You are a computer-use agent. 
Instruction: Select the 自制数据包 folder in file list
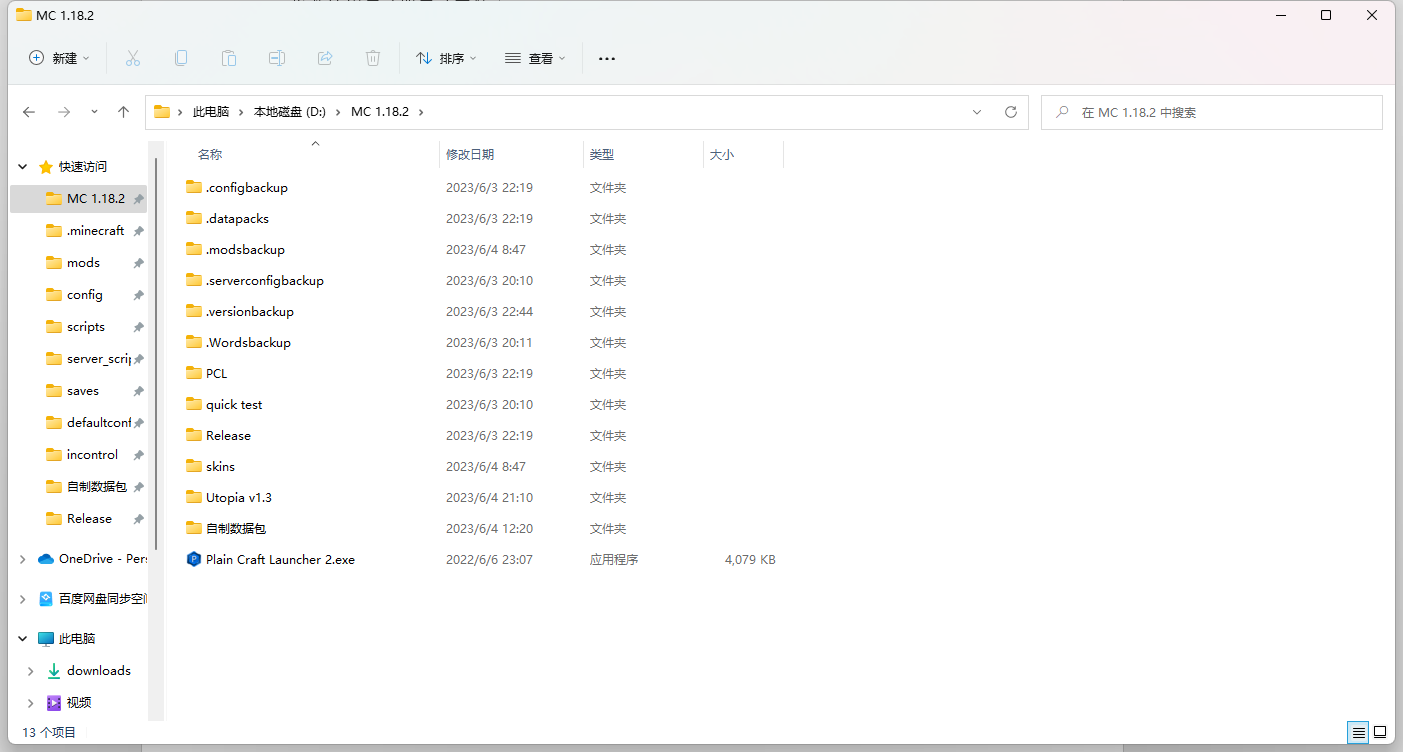pos(236,528)
